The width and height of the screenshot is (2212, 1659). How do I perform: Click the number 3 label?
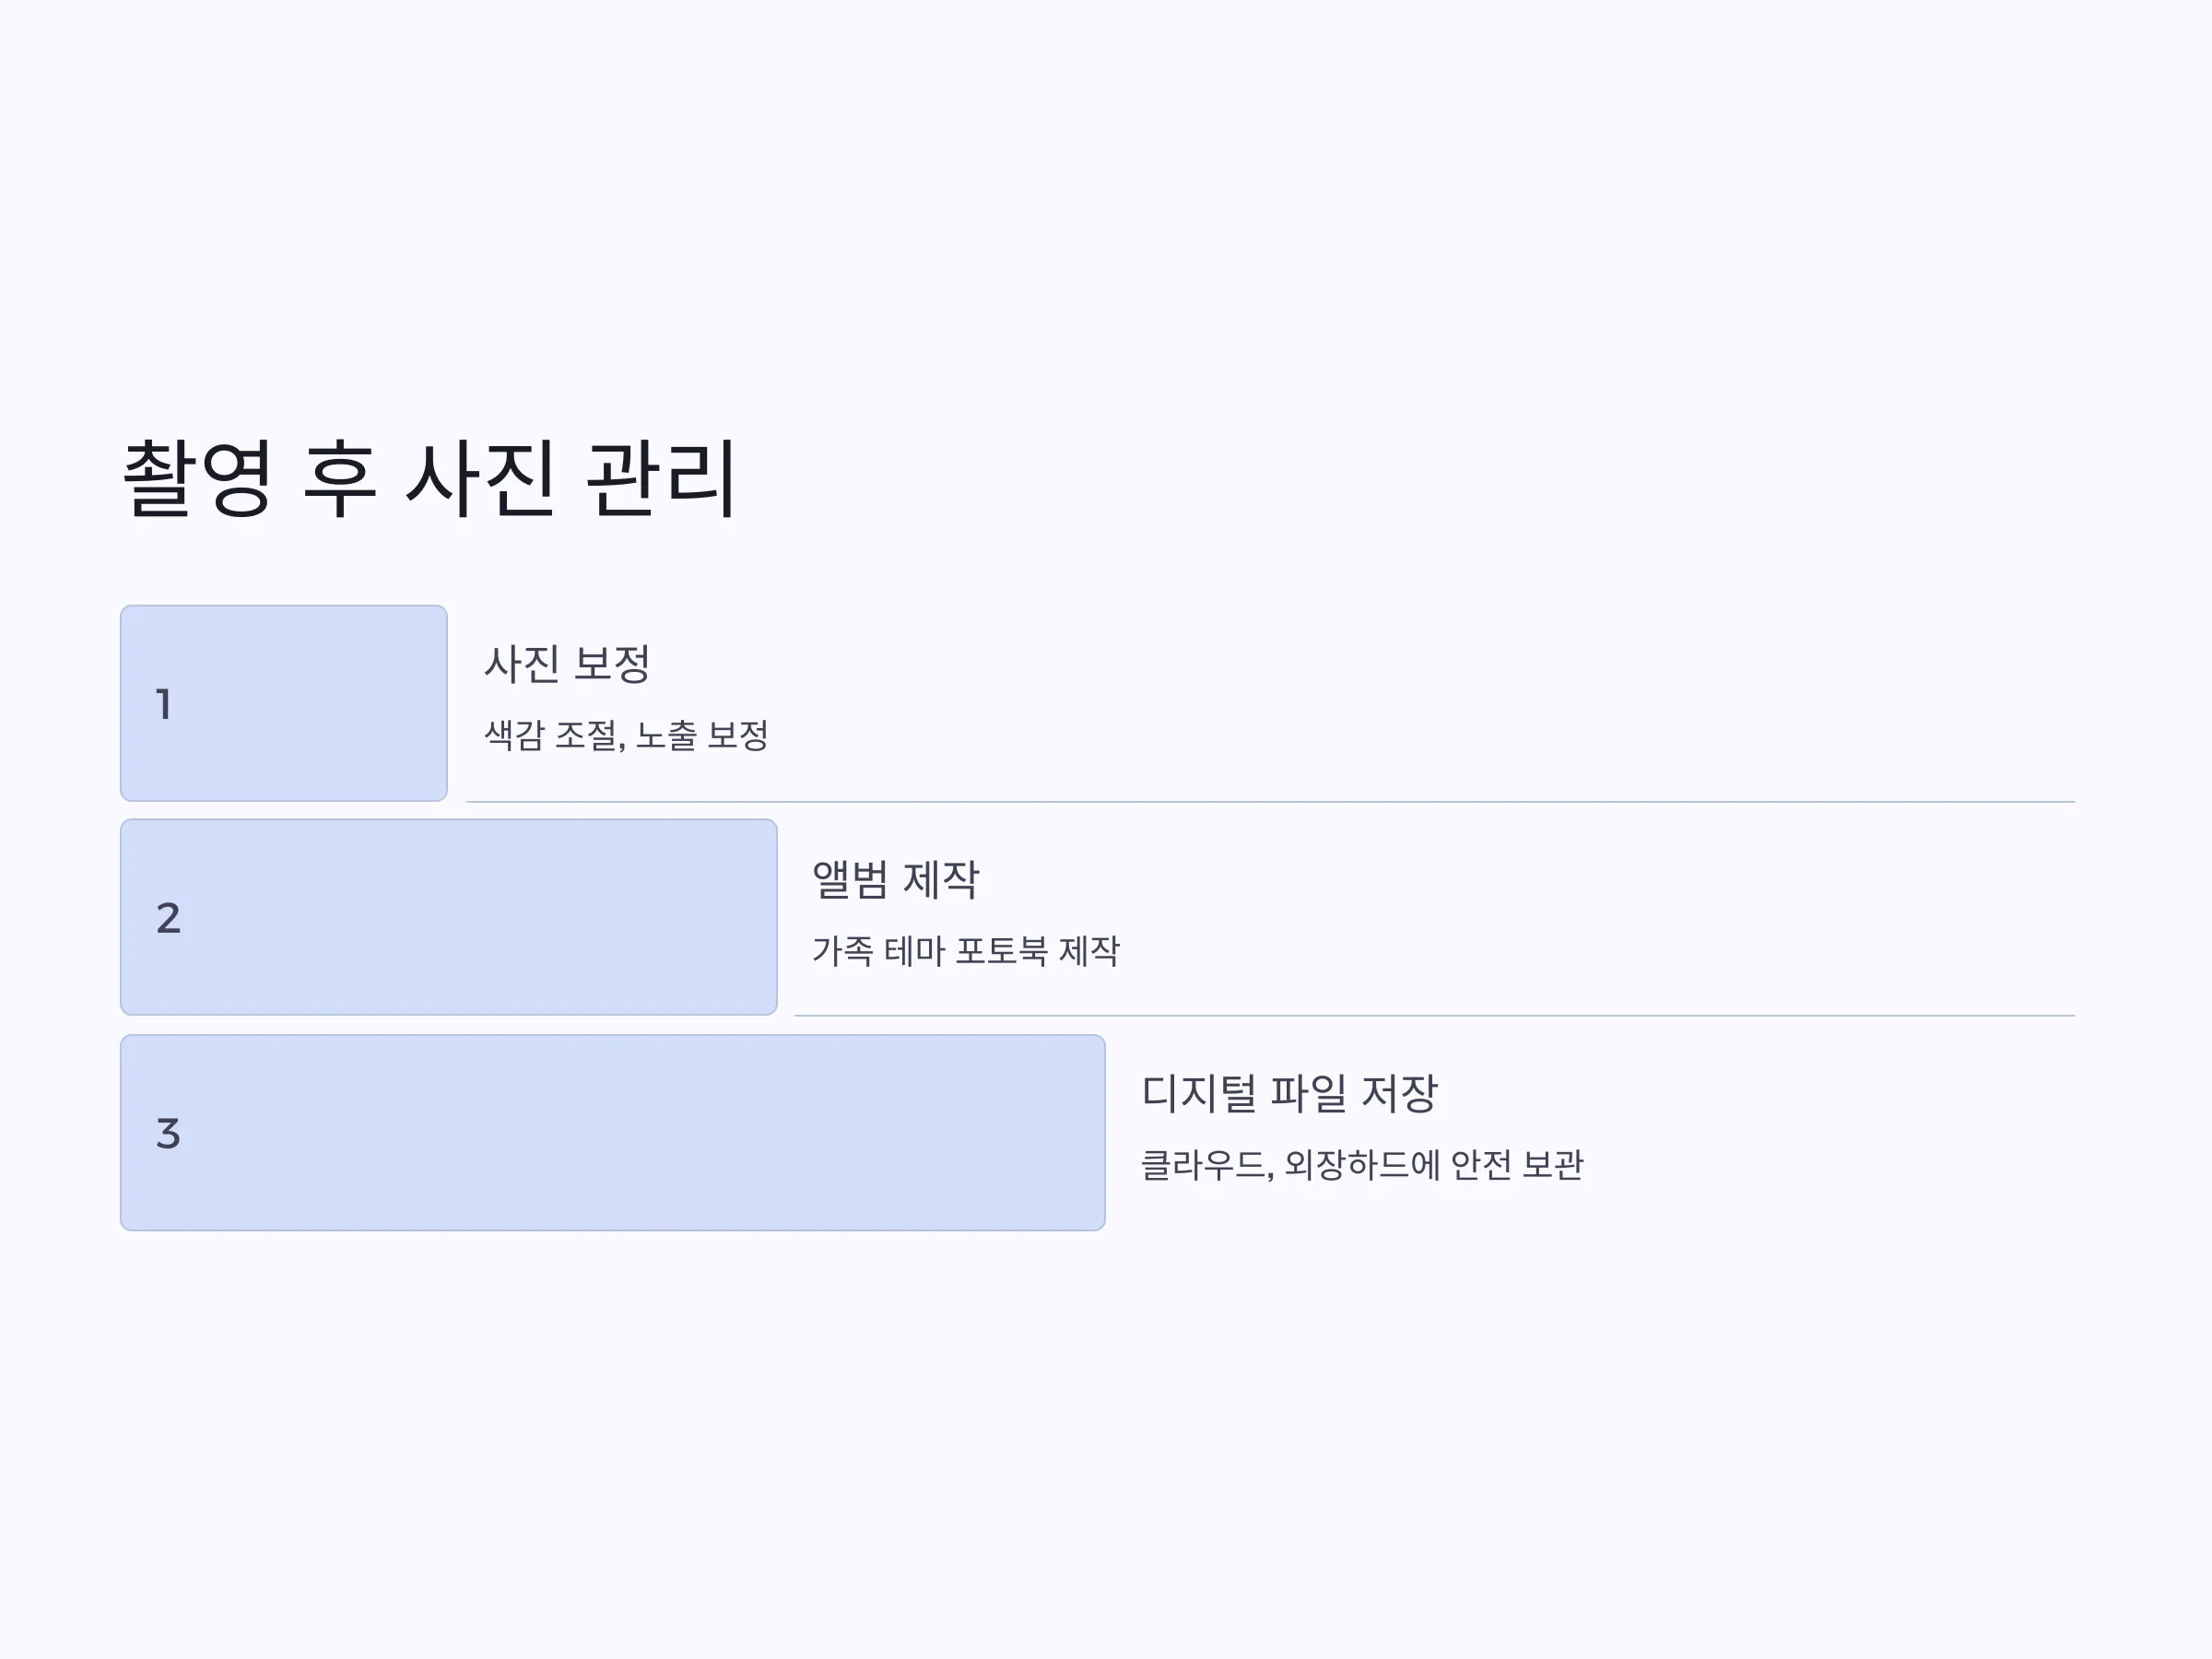click(168, 1133)
